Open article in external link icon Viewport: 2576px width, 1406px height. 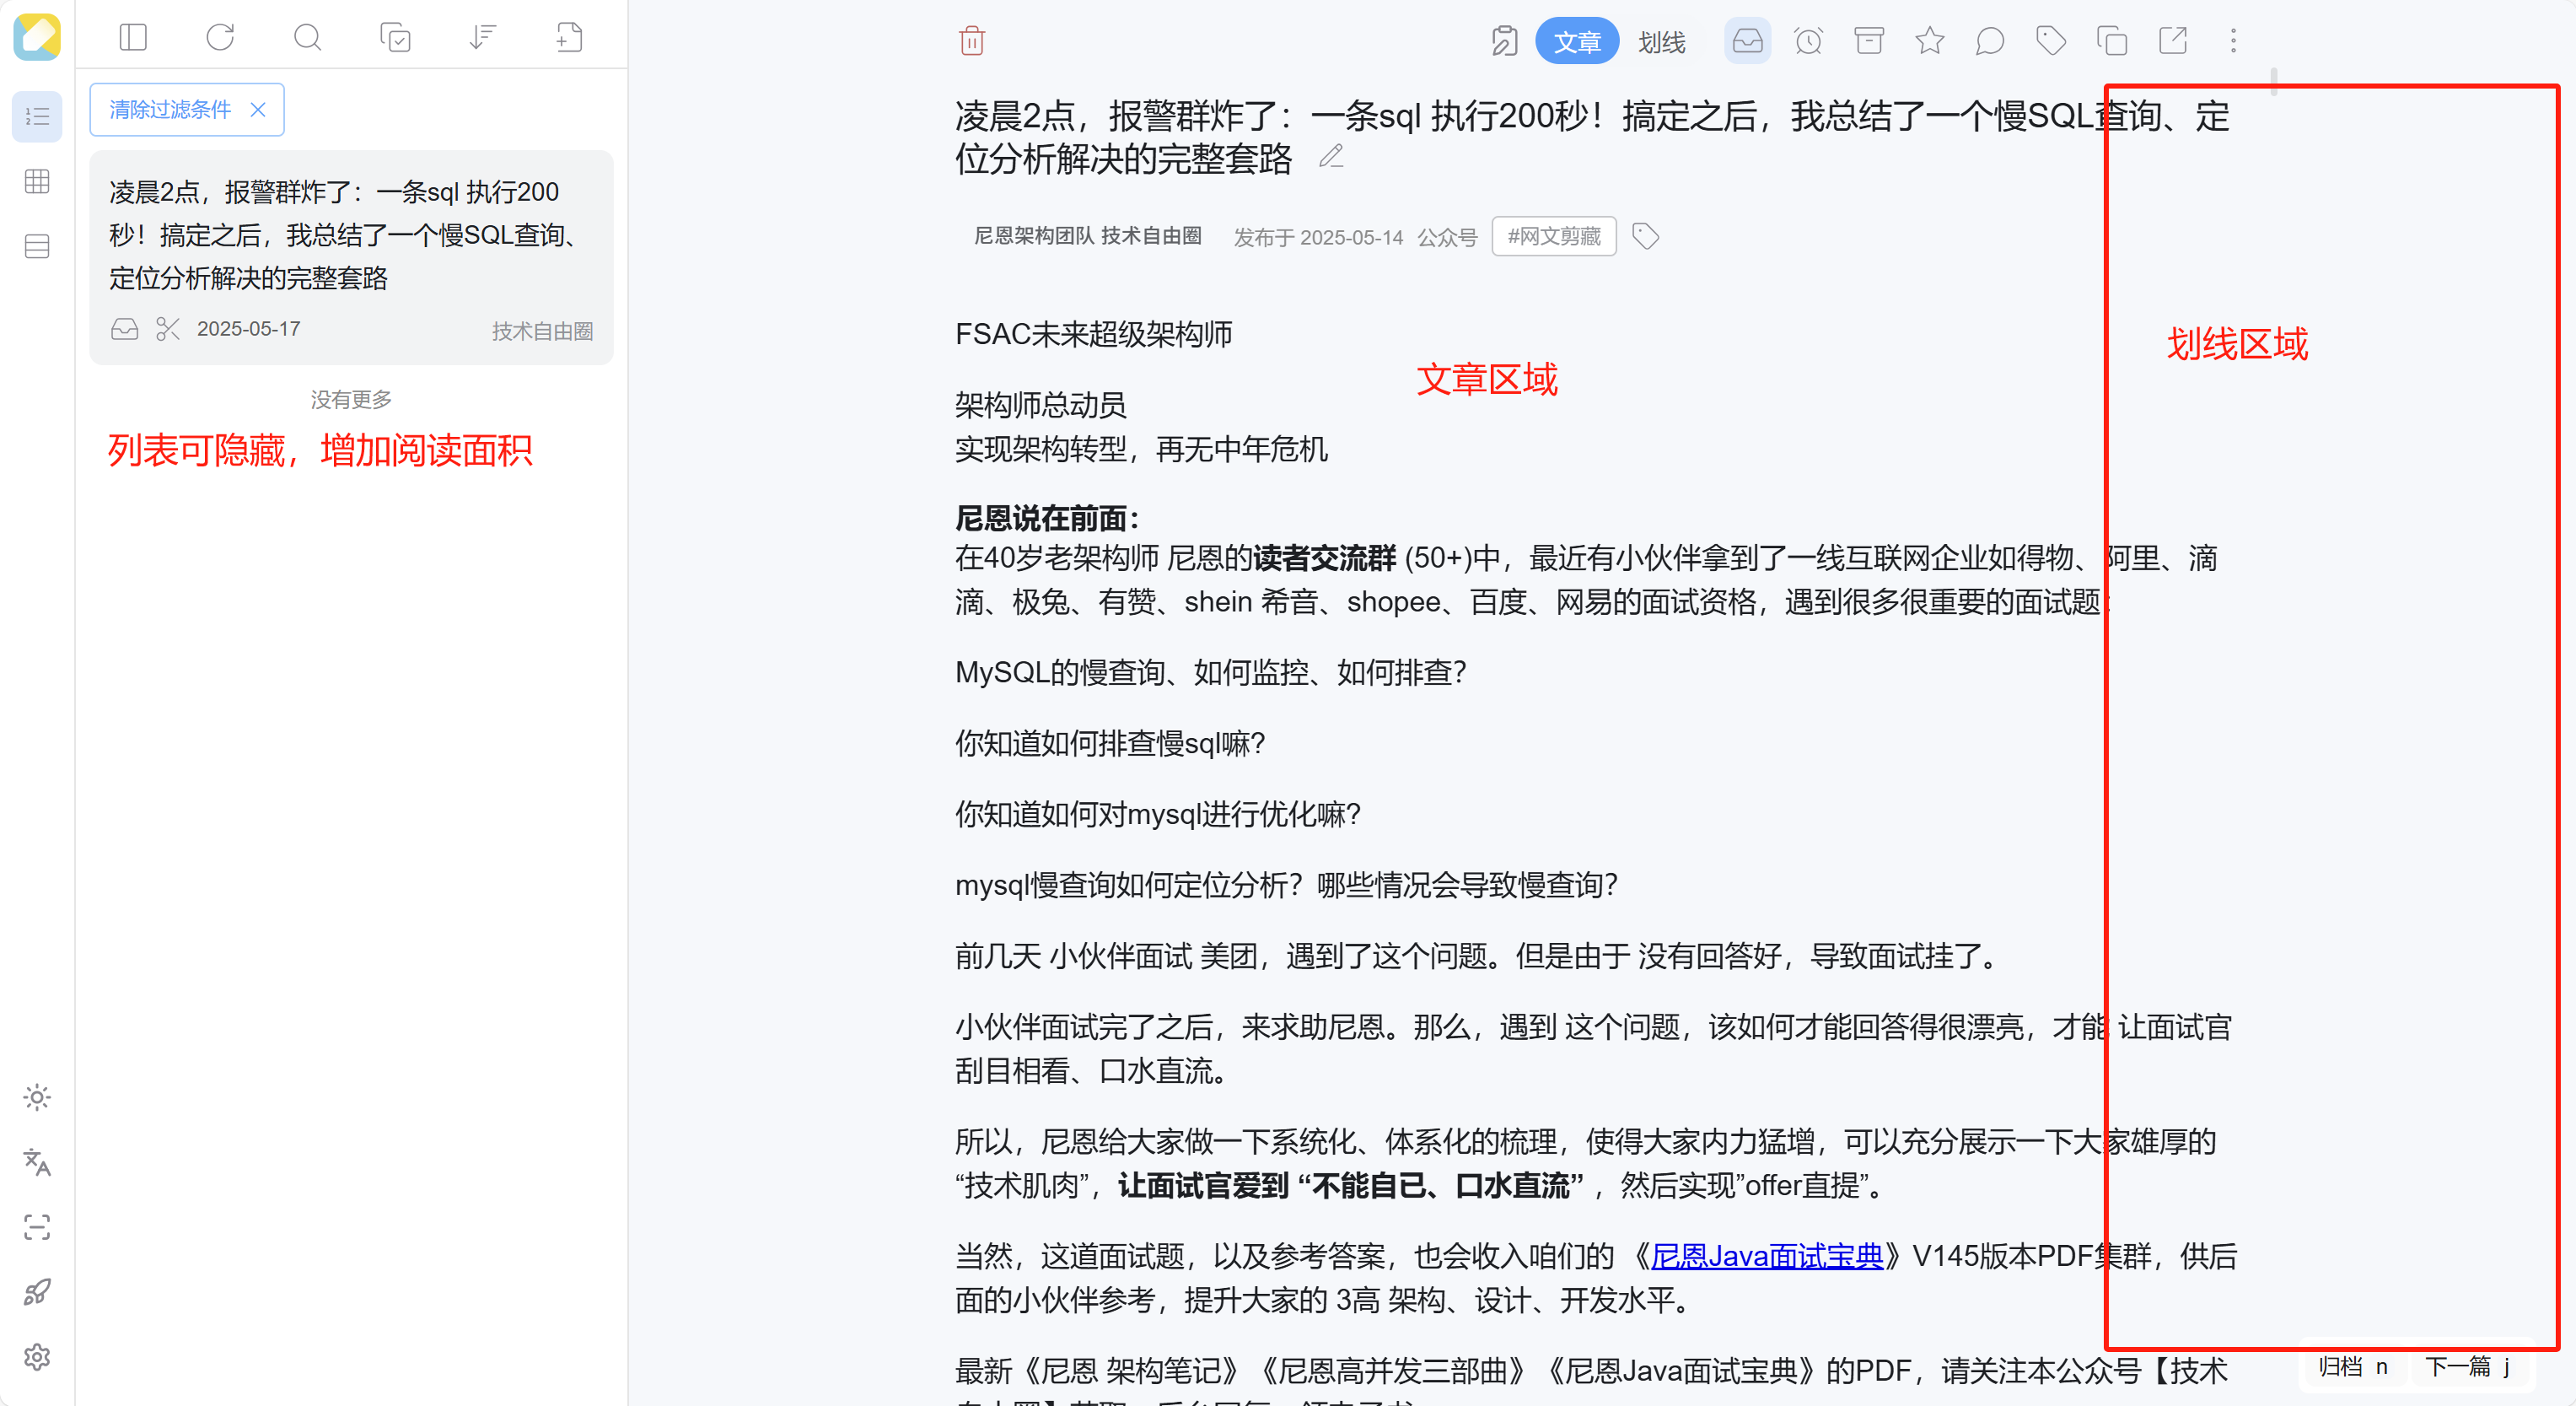[2173, 41]
